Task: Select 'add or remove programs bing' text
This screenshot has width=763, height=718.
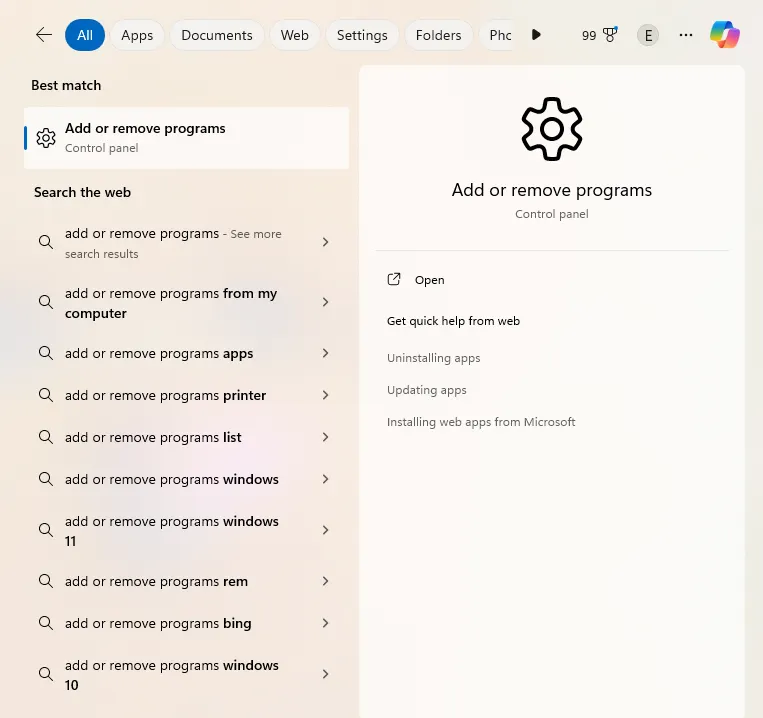Action: 158,623
